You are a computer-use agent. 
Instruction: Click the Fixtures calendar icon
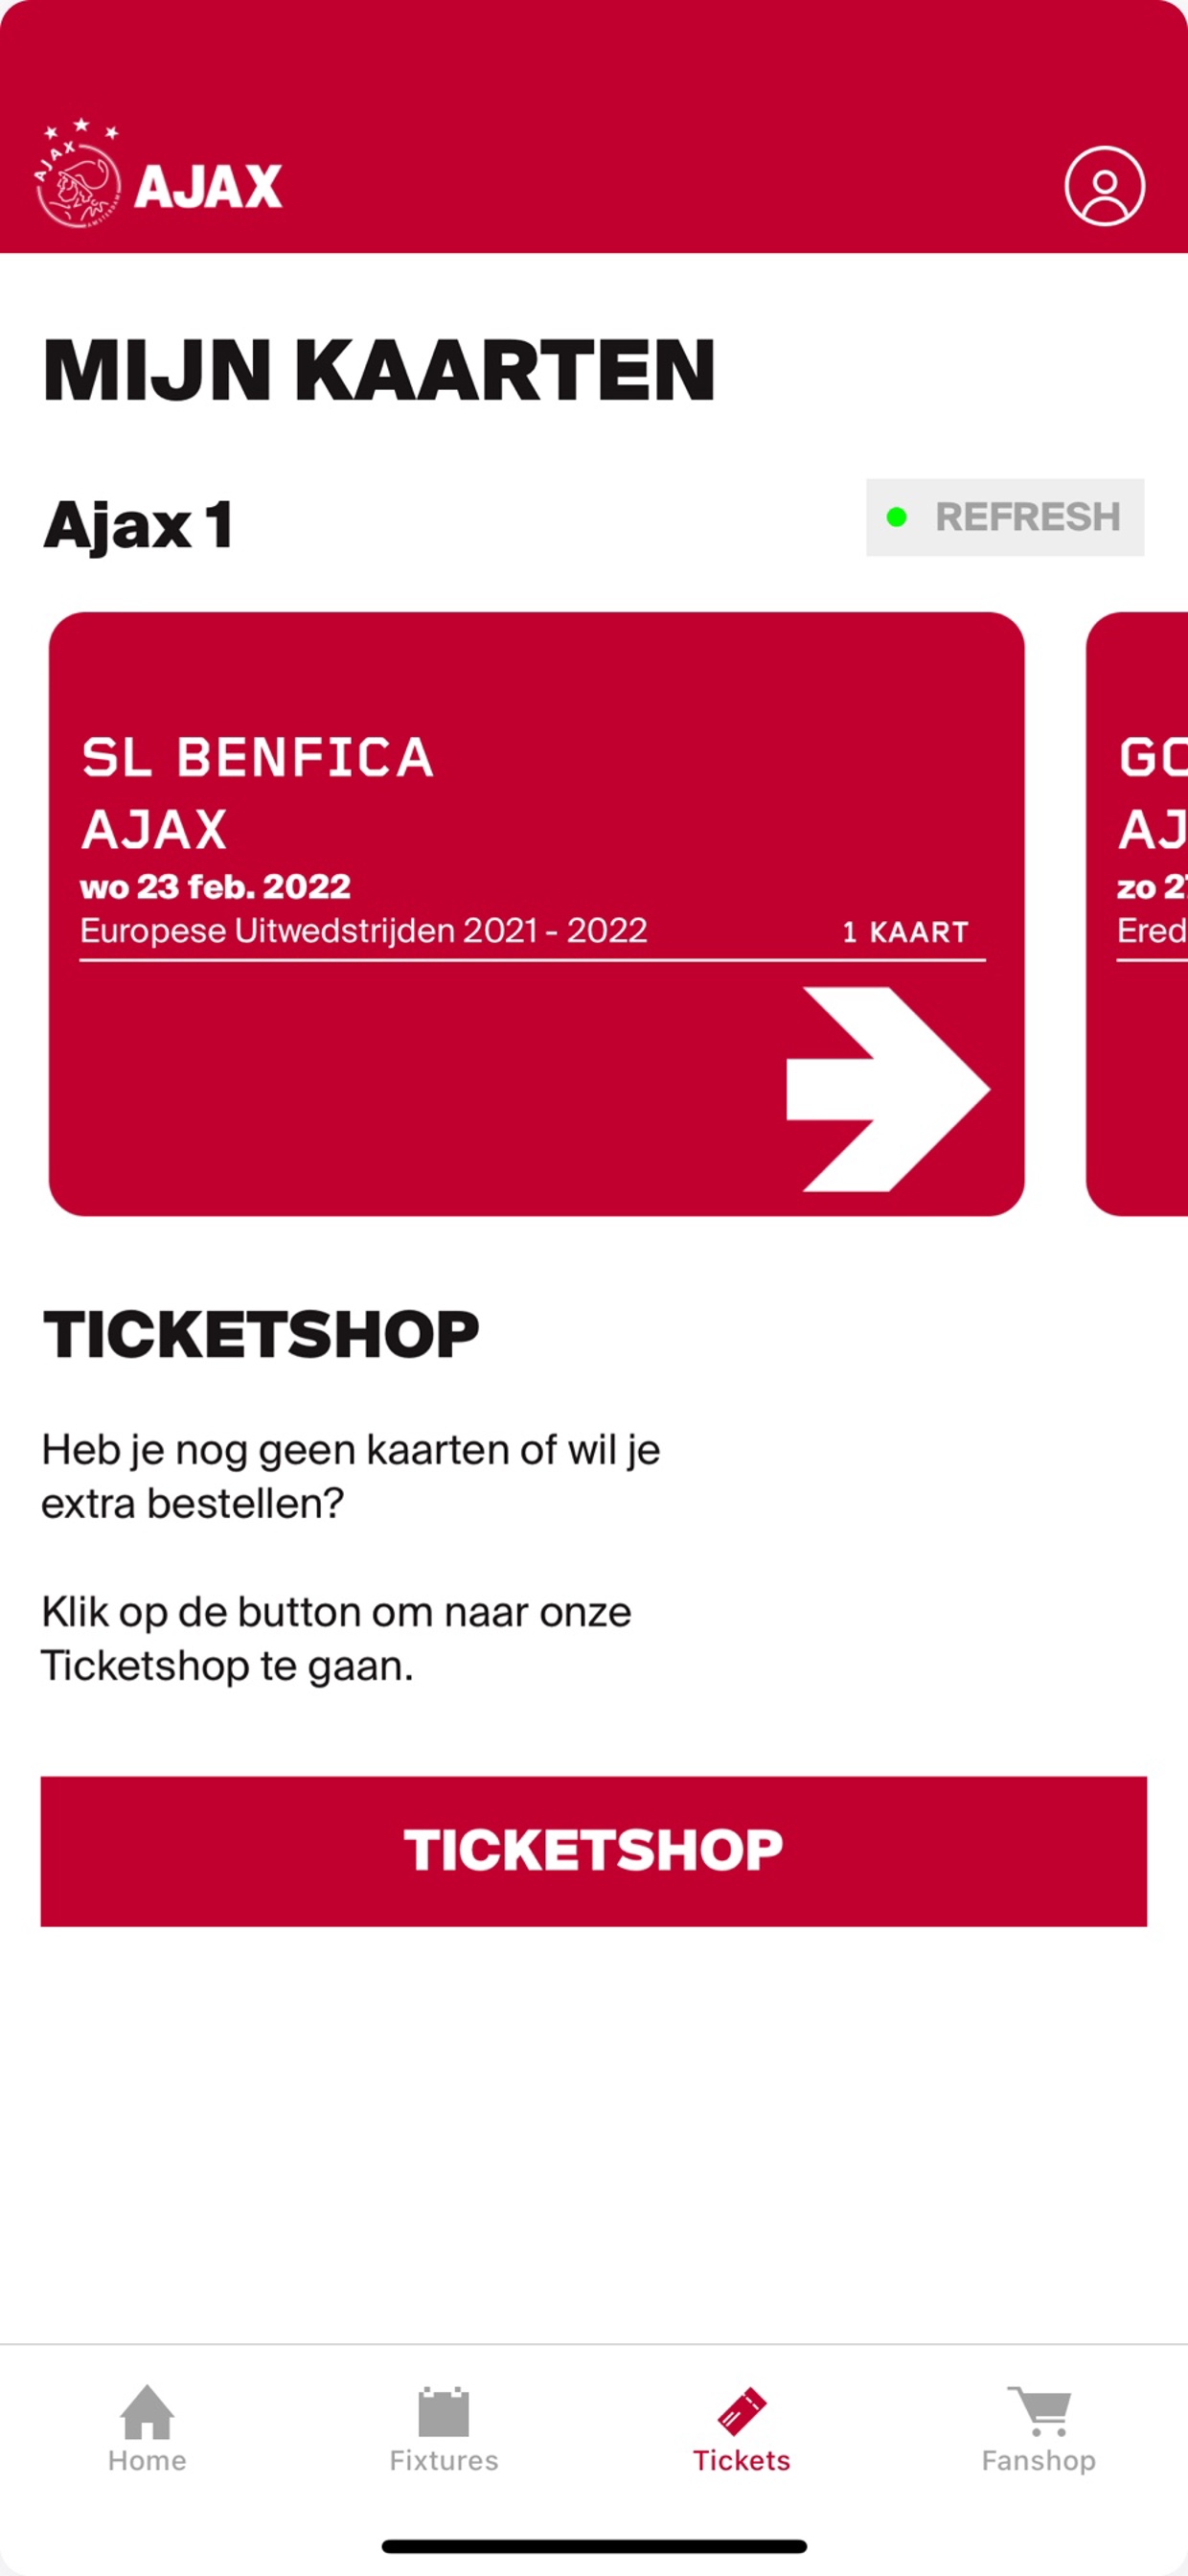pos(443,2412)
